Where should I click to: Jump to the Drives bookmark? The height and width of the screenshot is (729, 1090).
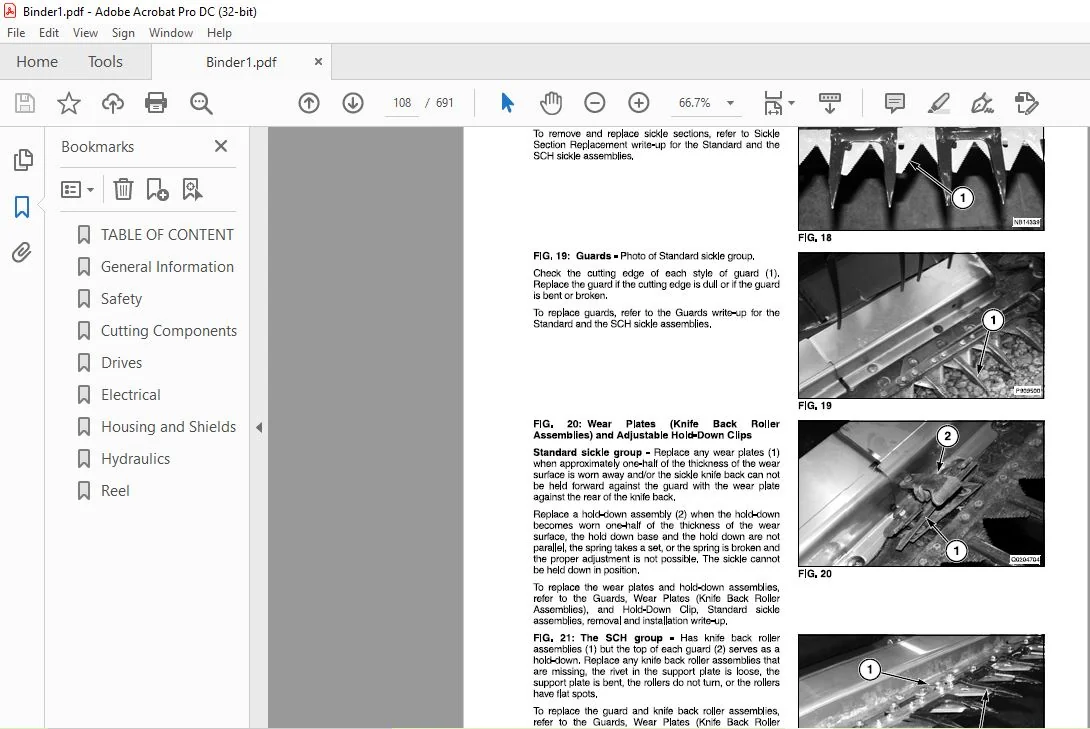[122, 363]
